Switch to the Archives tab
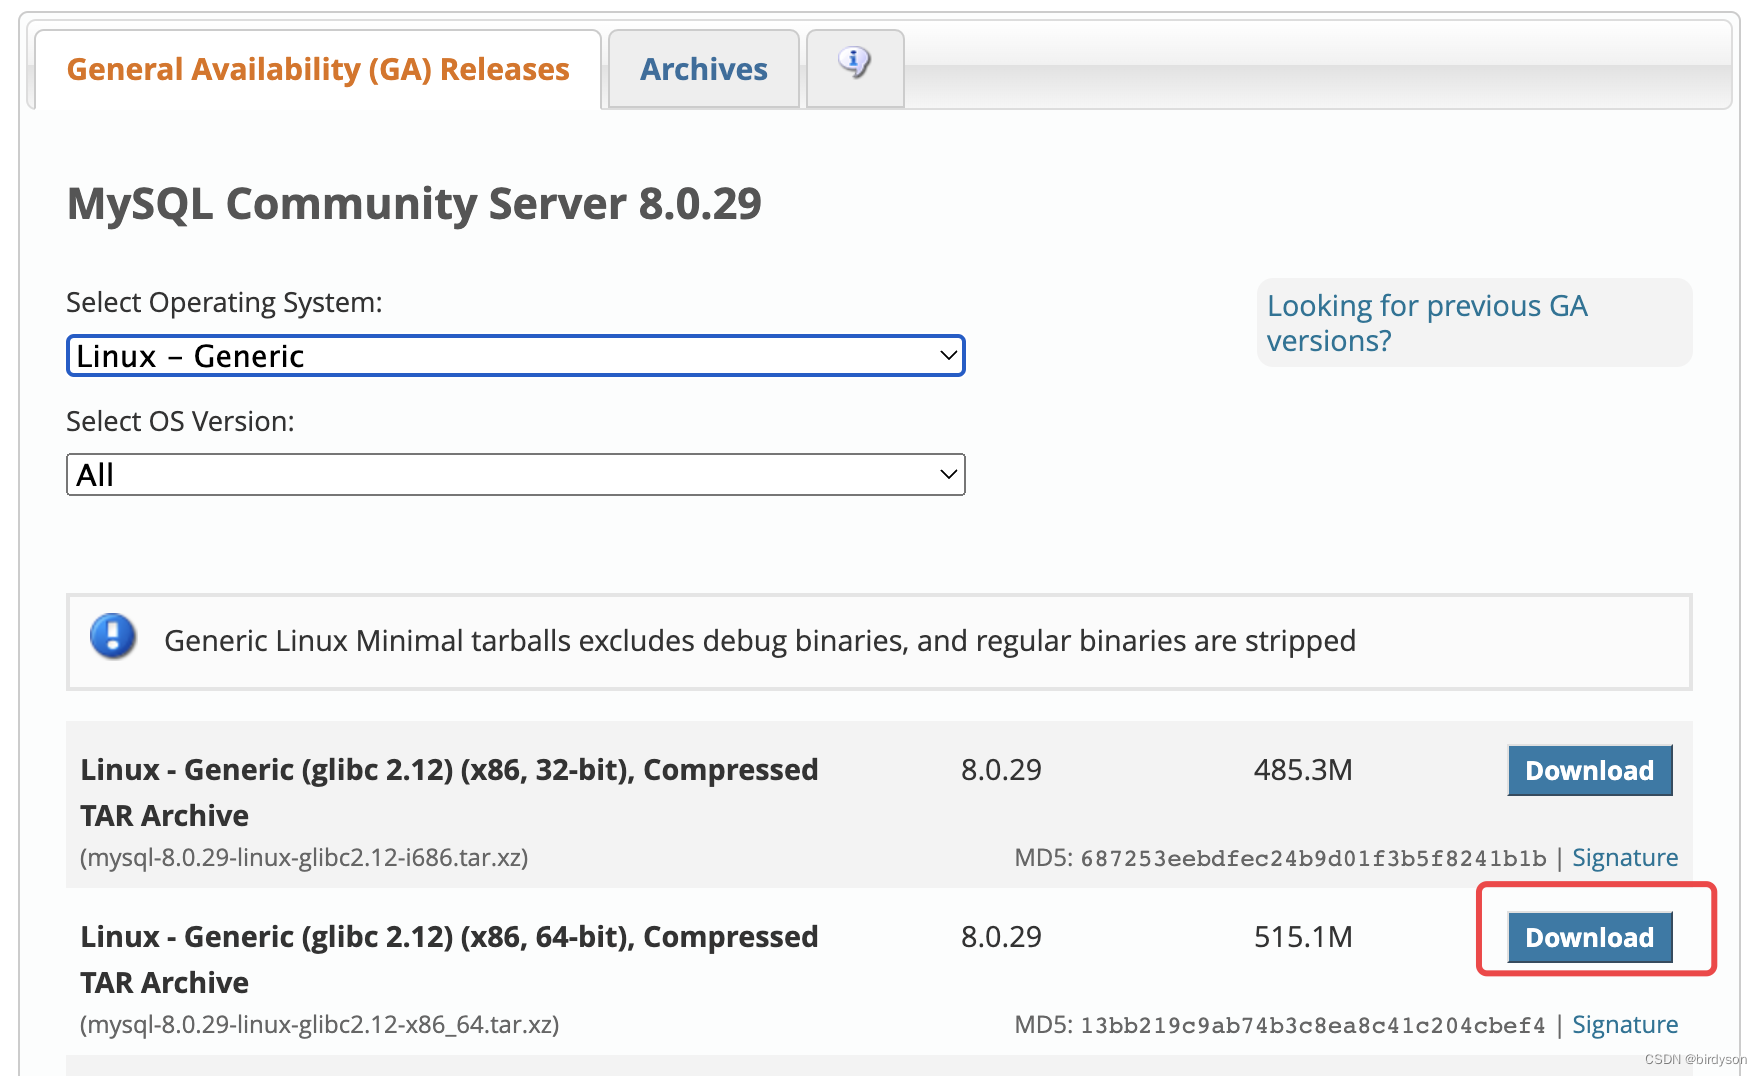Viewport: 1762px width, 1076px height. coord(704,69)
